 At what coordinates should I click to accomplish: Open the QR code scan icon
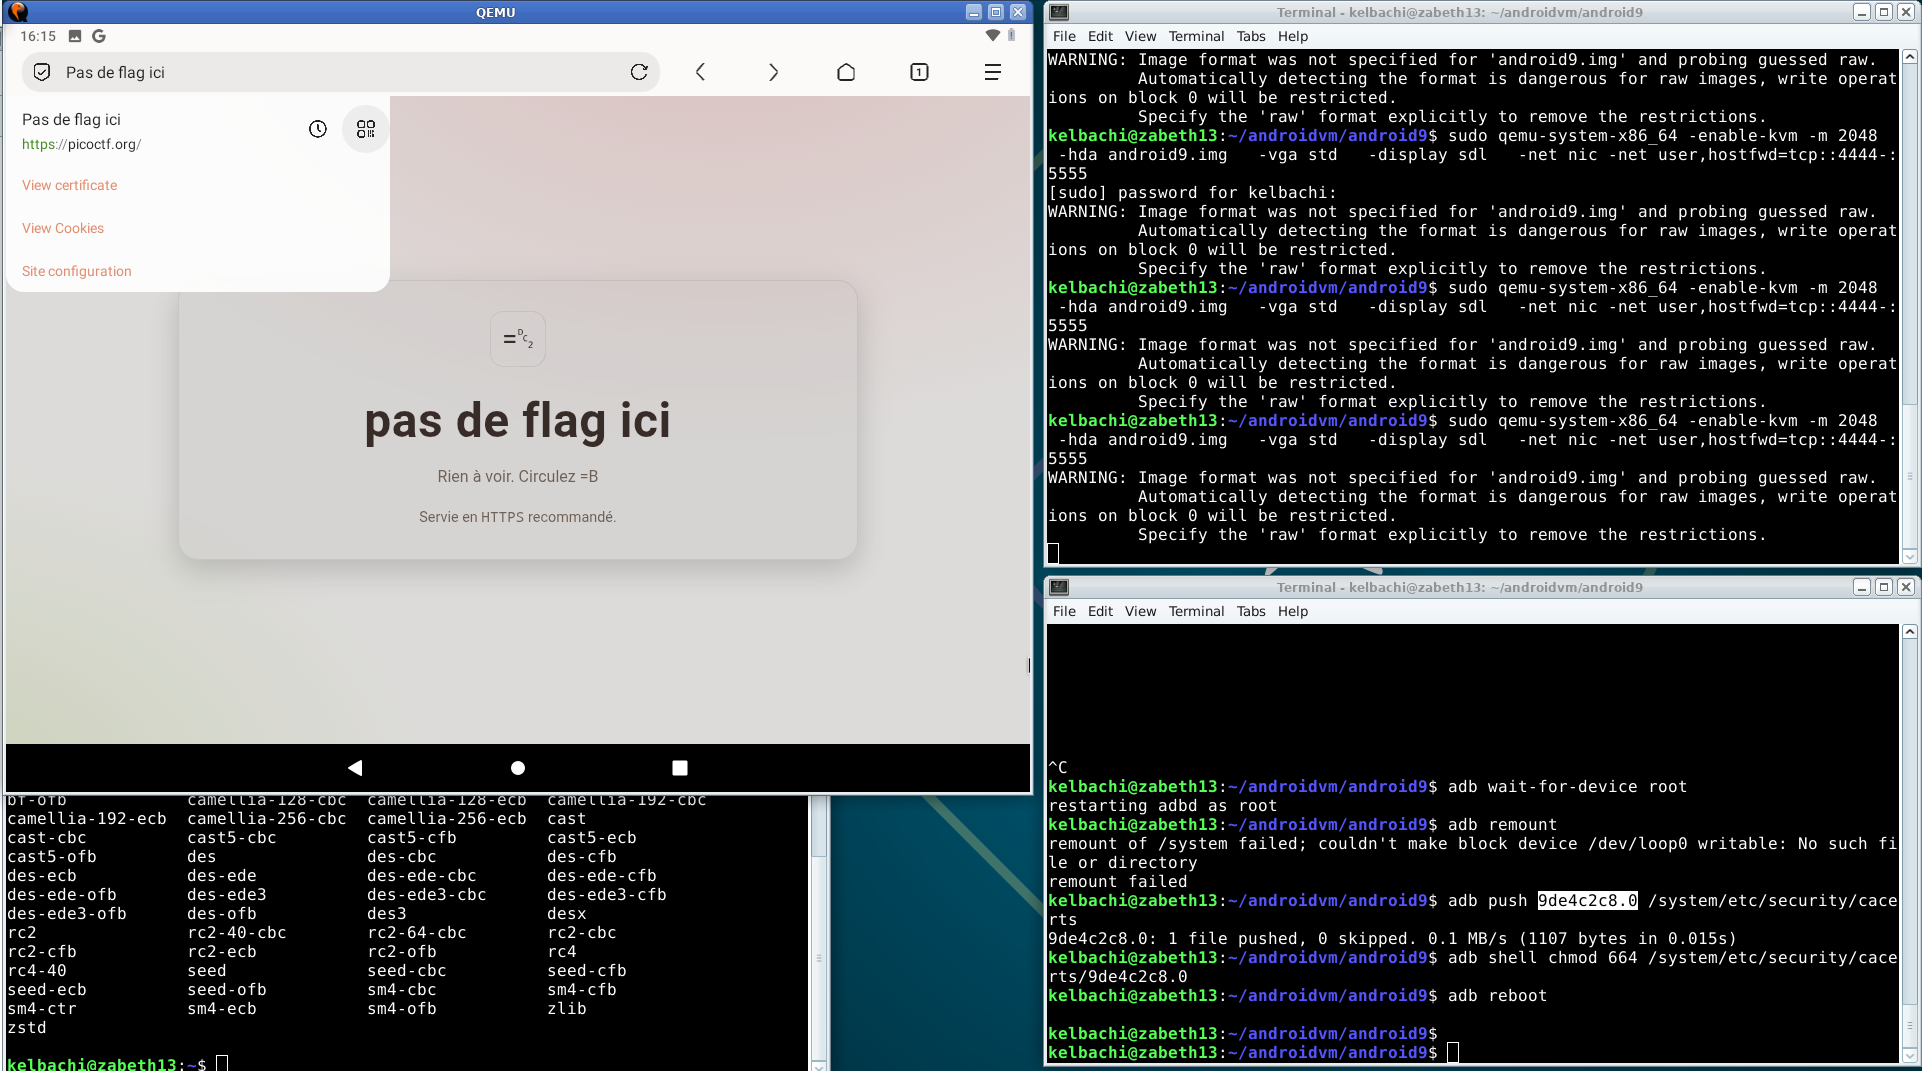pyautogui.click(x=366, y=129)
